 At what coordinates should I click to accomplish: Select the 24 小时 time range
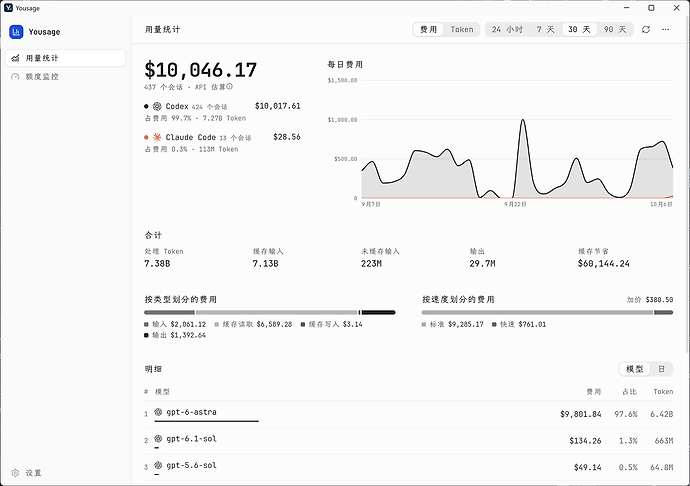pos(507,29)
